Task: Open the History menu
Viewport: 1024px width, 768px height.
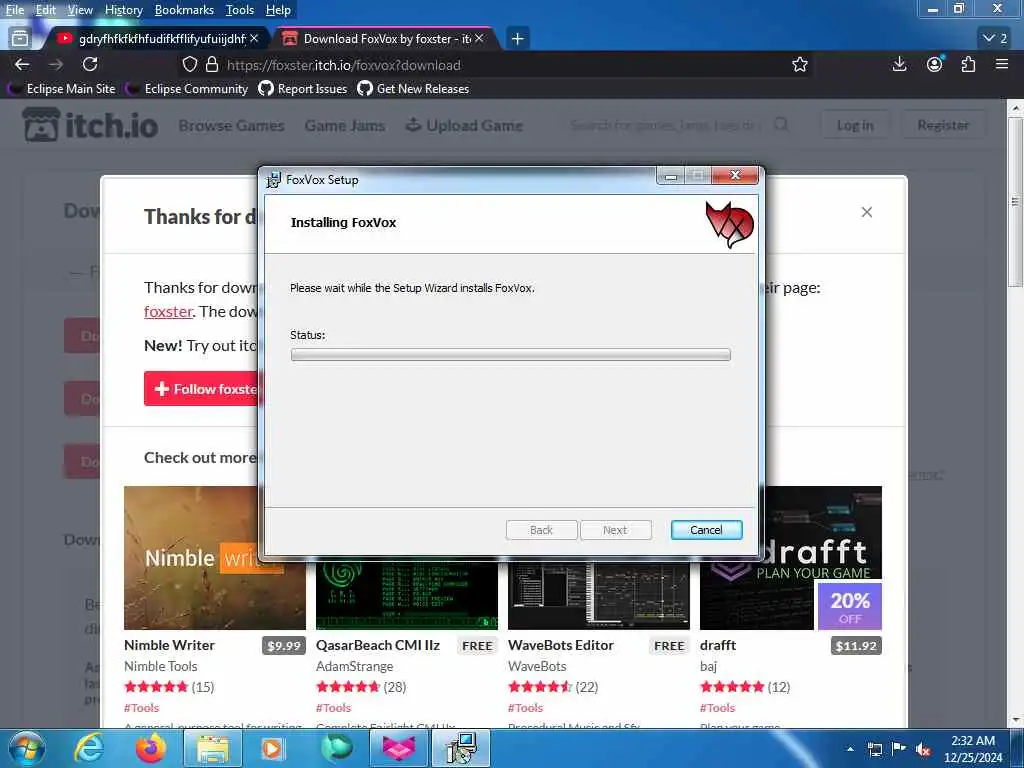Action: pyautogui.click(x=123, y=10)
